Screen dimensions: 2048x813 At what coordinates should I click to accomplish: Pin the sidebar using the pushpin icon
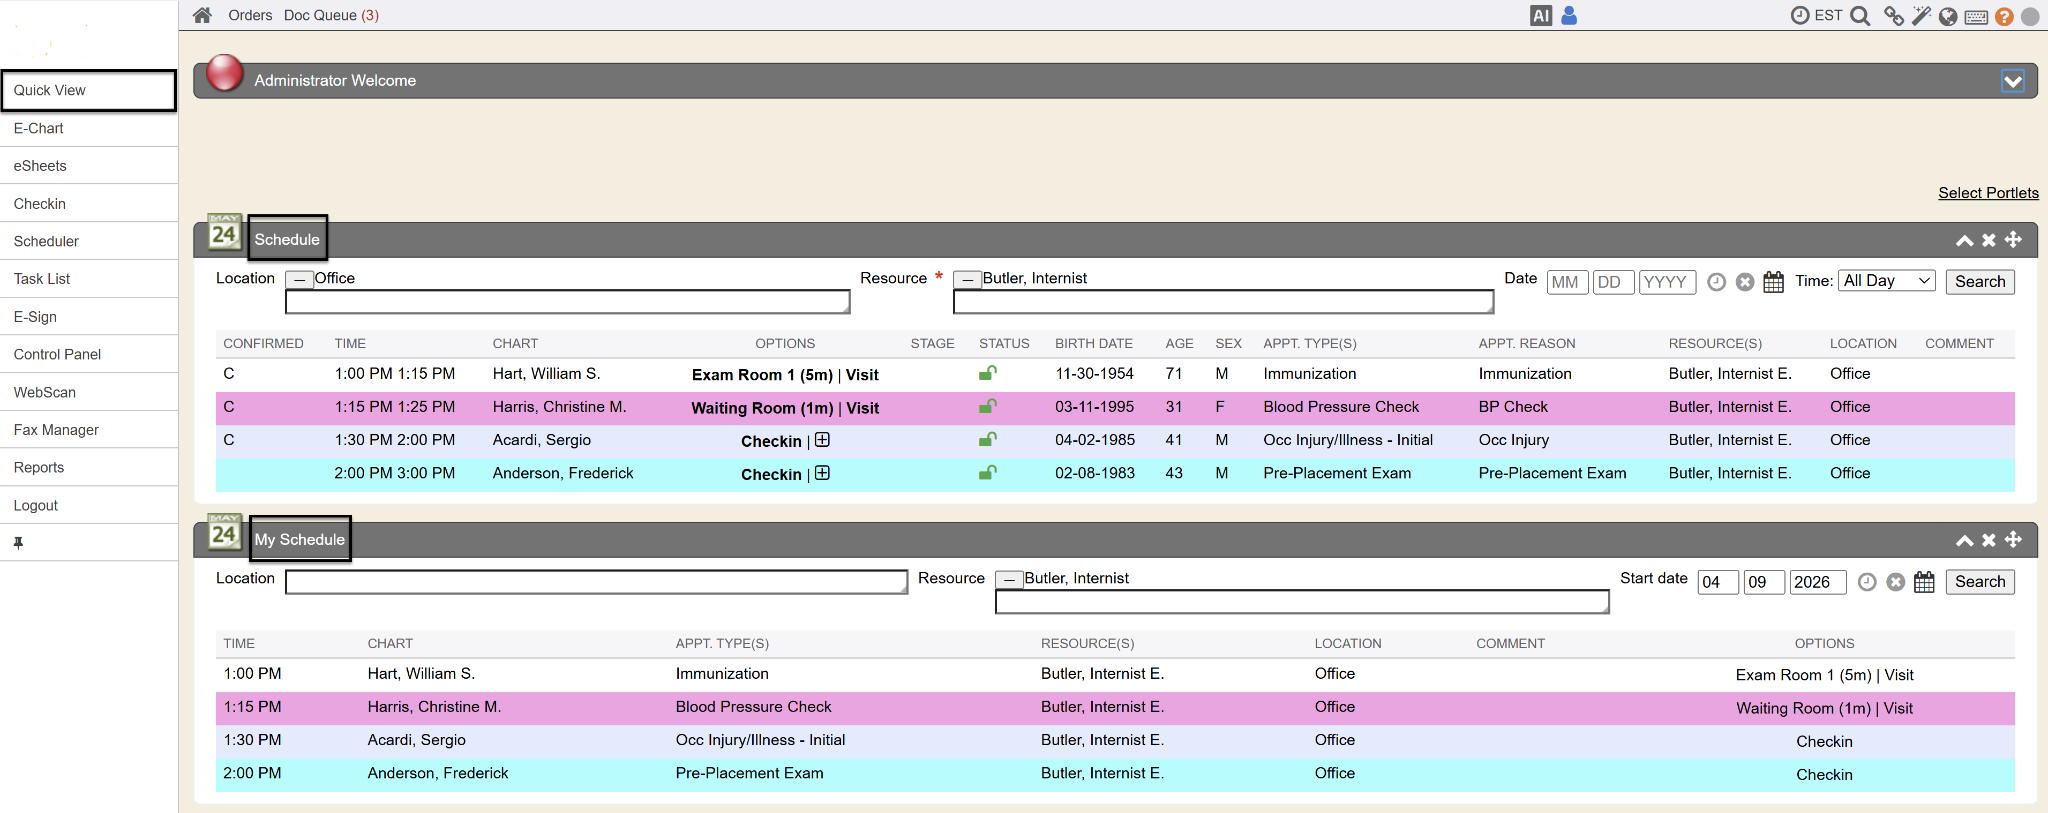(18, 543)
